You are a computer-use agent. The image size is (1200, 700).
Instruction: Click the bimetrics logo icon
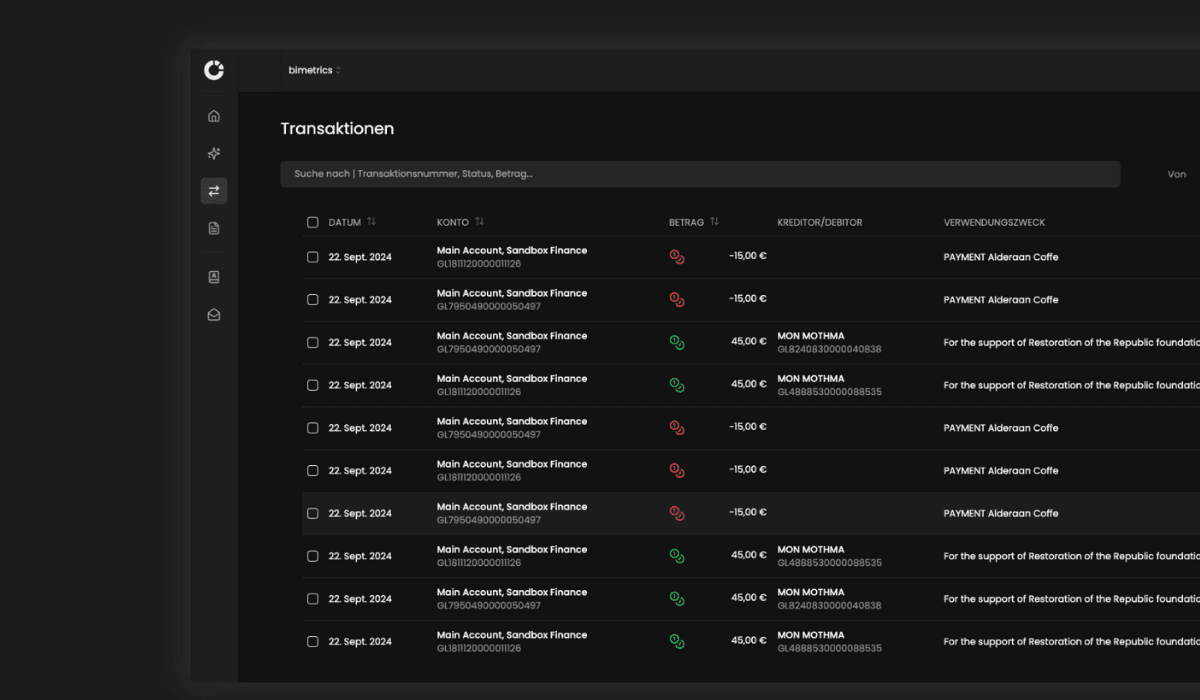(214, 70)
